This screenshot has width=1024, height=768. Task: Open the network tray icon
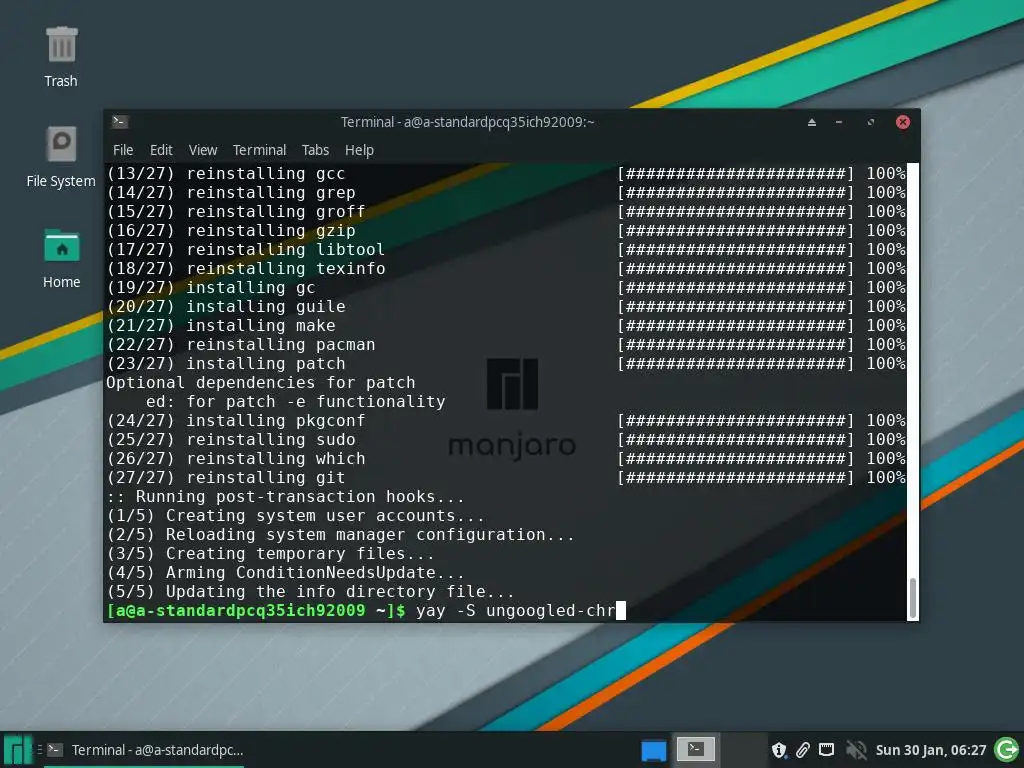click(x=827, y=750)
